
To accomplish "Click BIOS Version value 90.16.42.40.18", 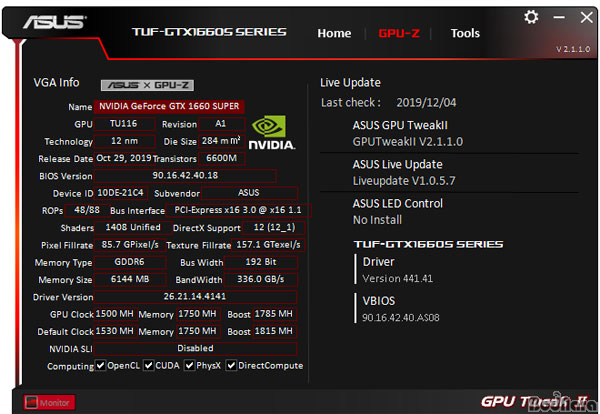I will pos(185,176).
